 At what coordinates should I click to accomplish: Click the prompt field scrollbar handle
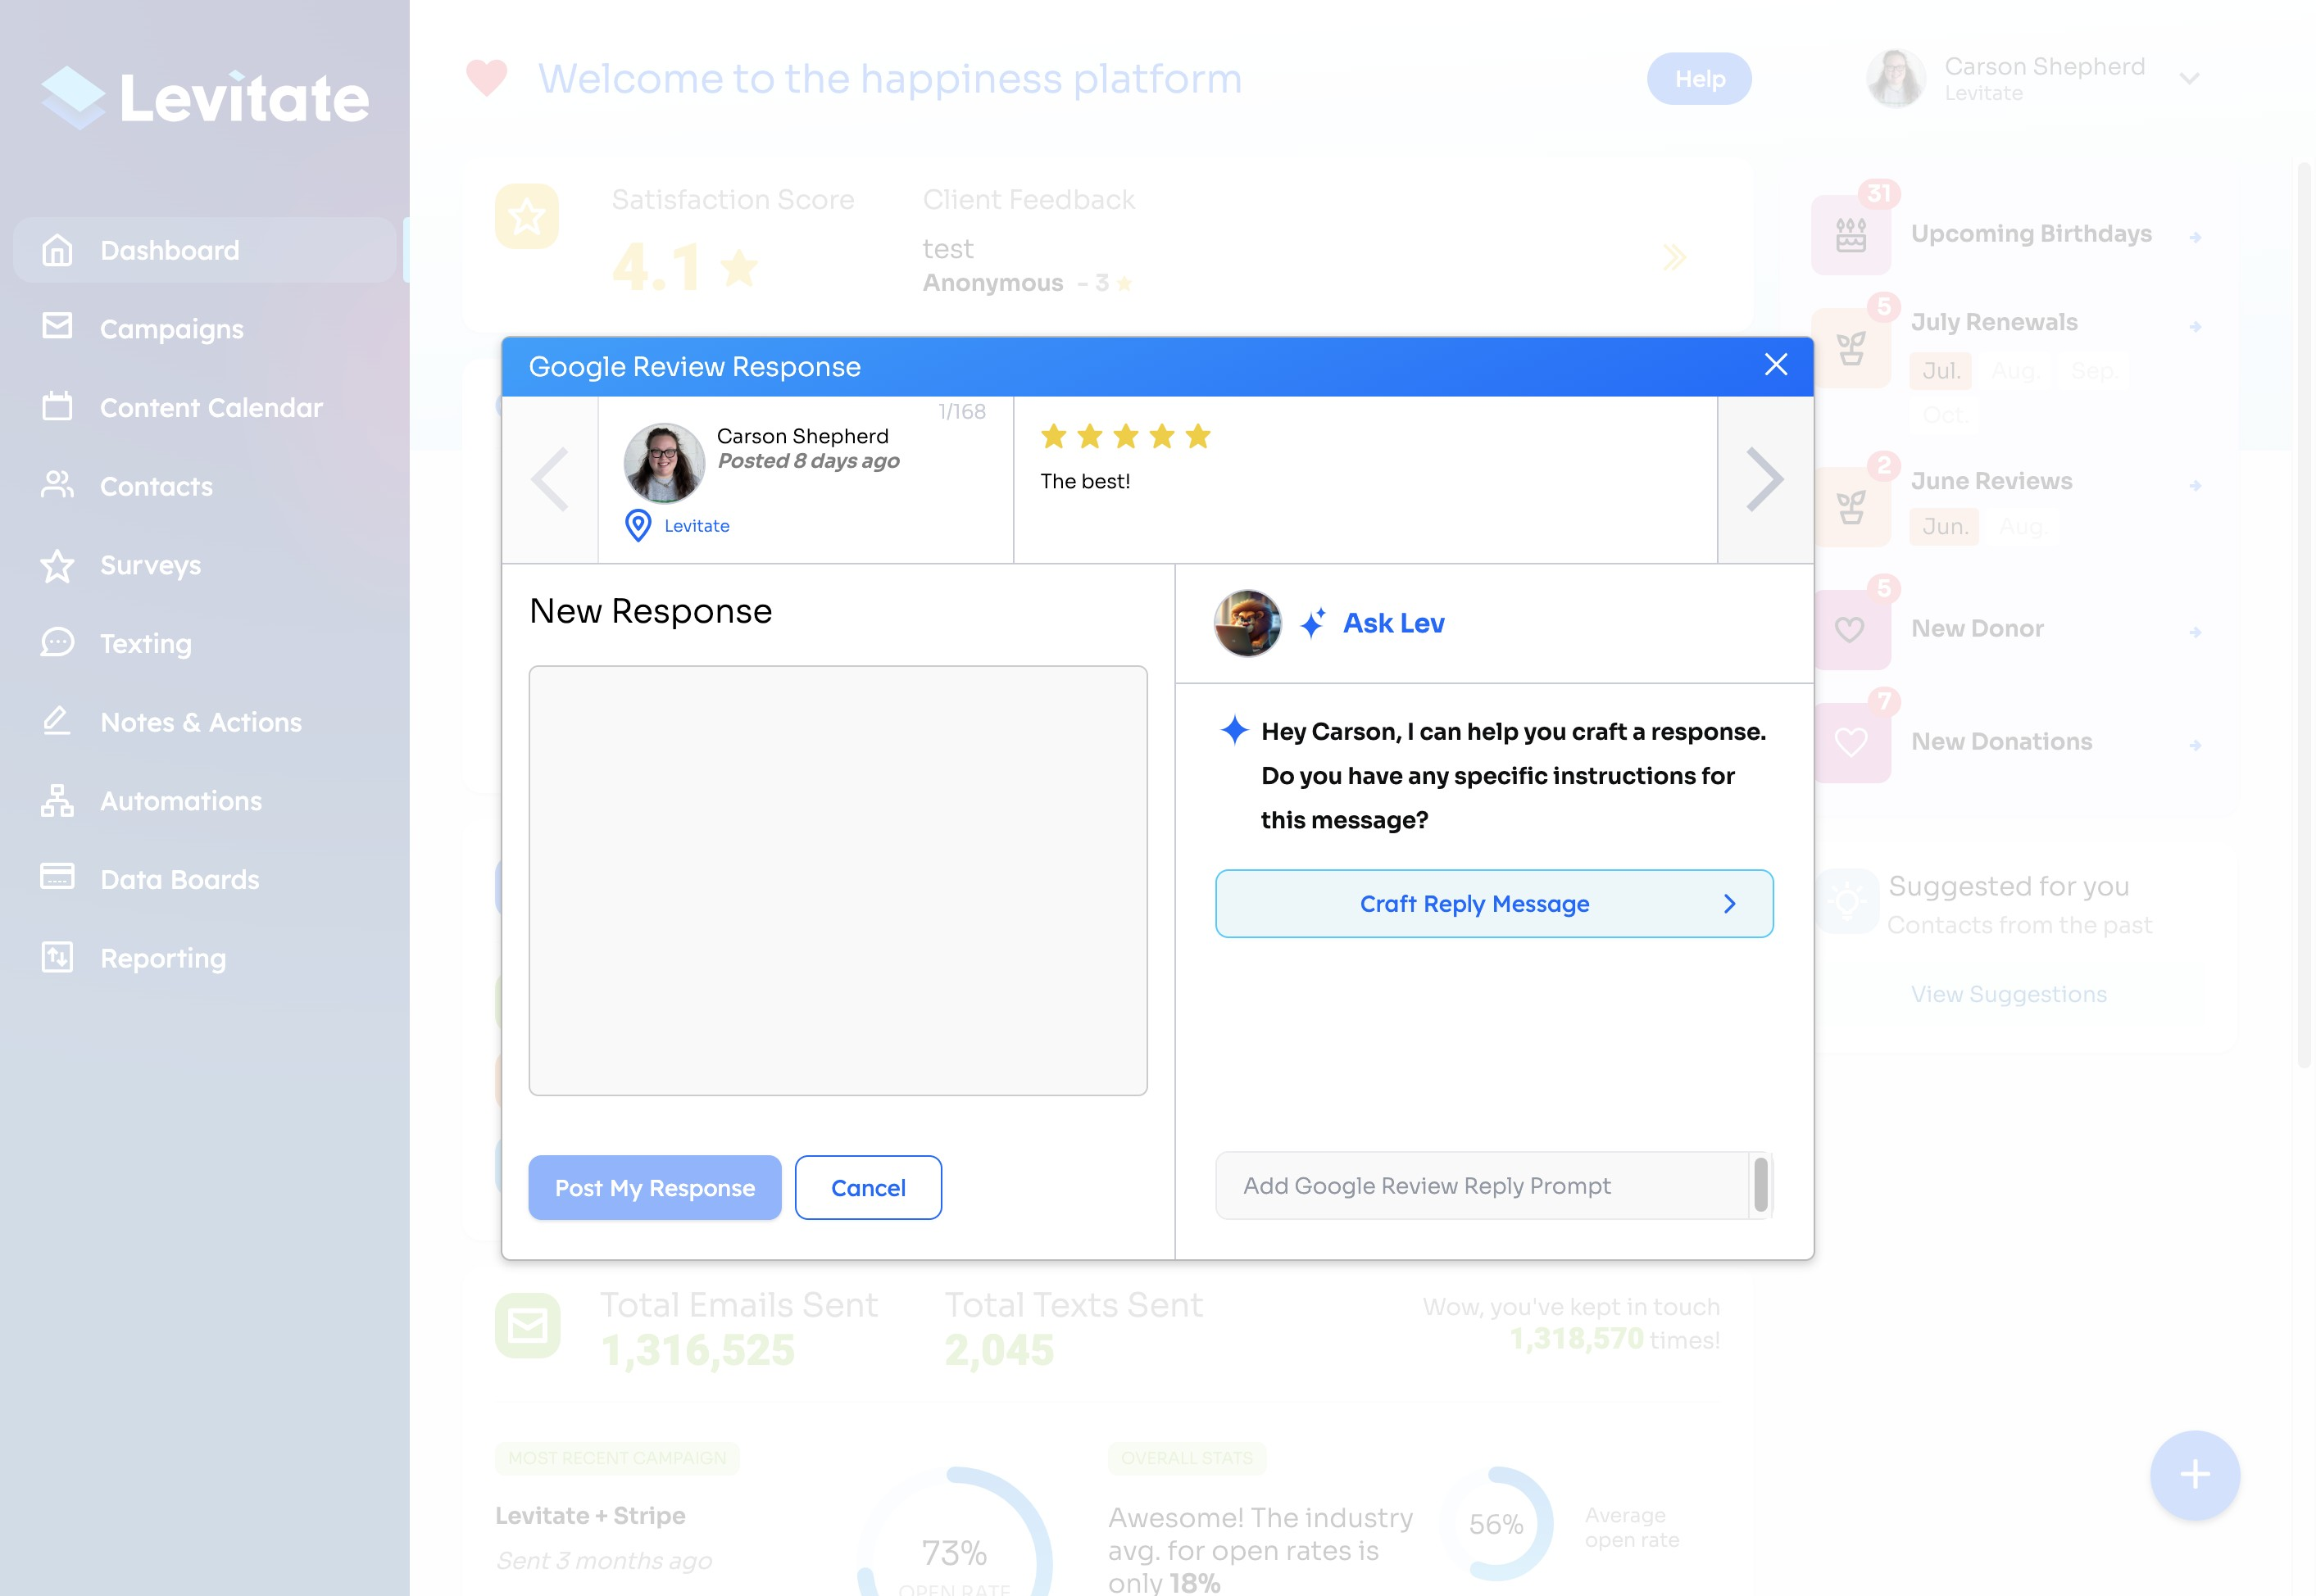[1761, 1185]
